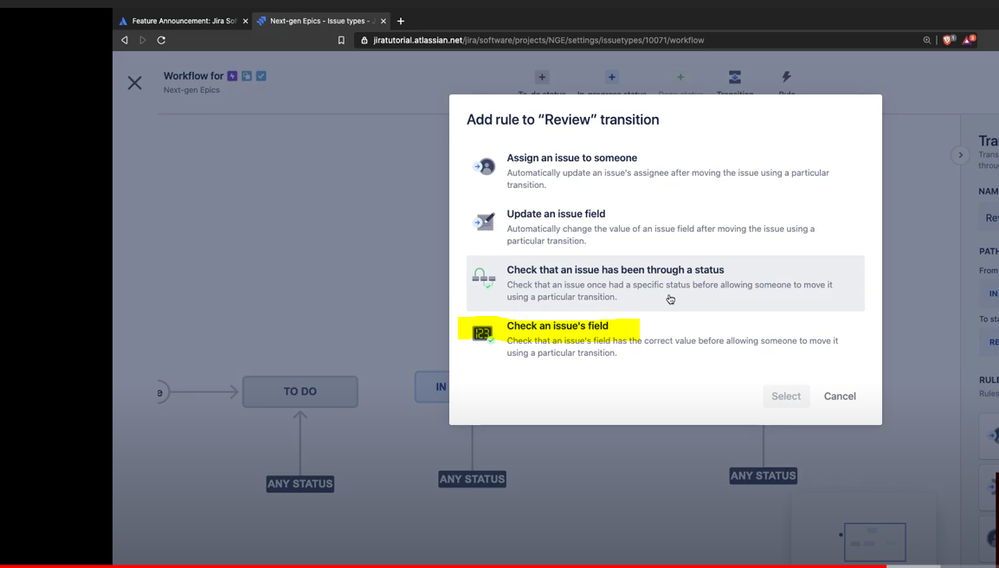Choose the Update an issue field rule
The image size is (999, 568).
[x=665, y=227]
